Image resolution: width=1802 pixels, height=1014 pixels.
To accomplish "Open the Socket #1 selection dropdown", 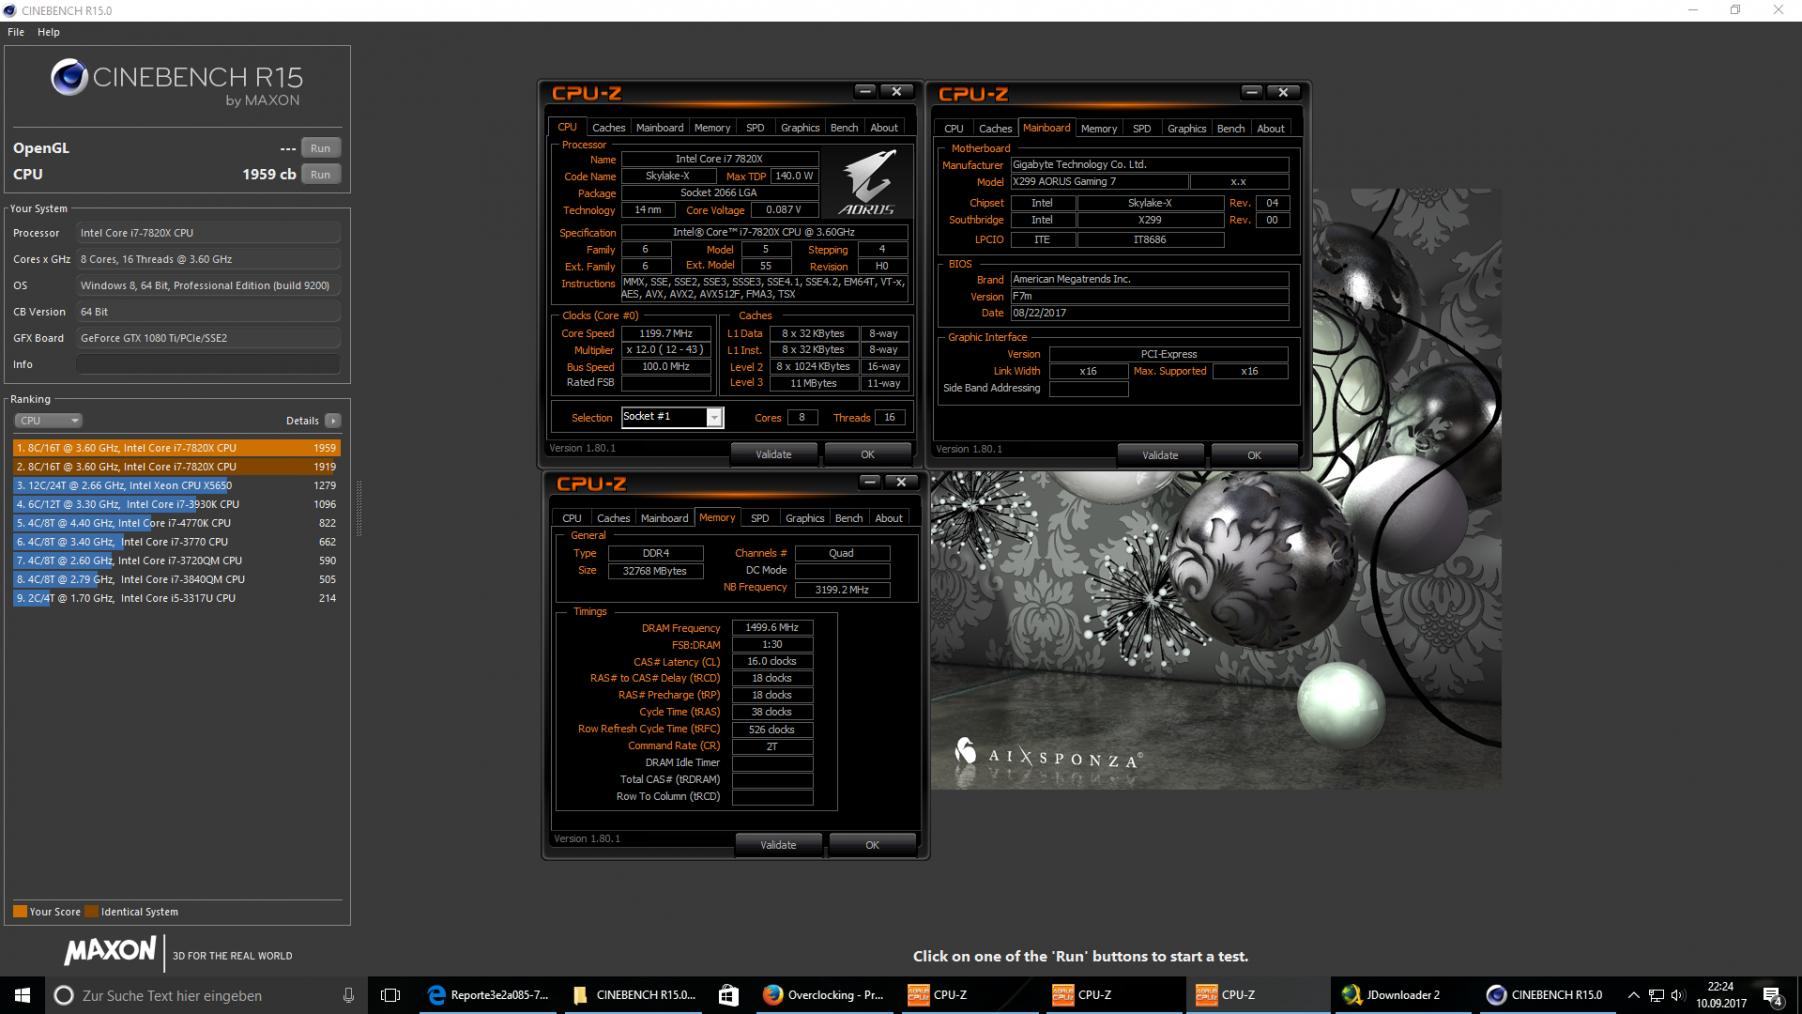I will click(x=715, y=418).
